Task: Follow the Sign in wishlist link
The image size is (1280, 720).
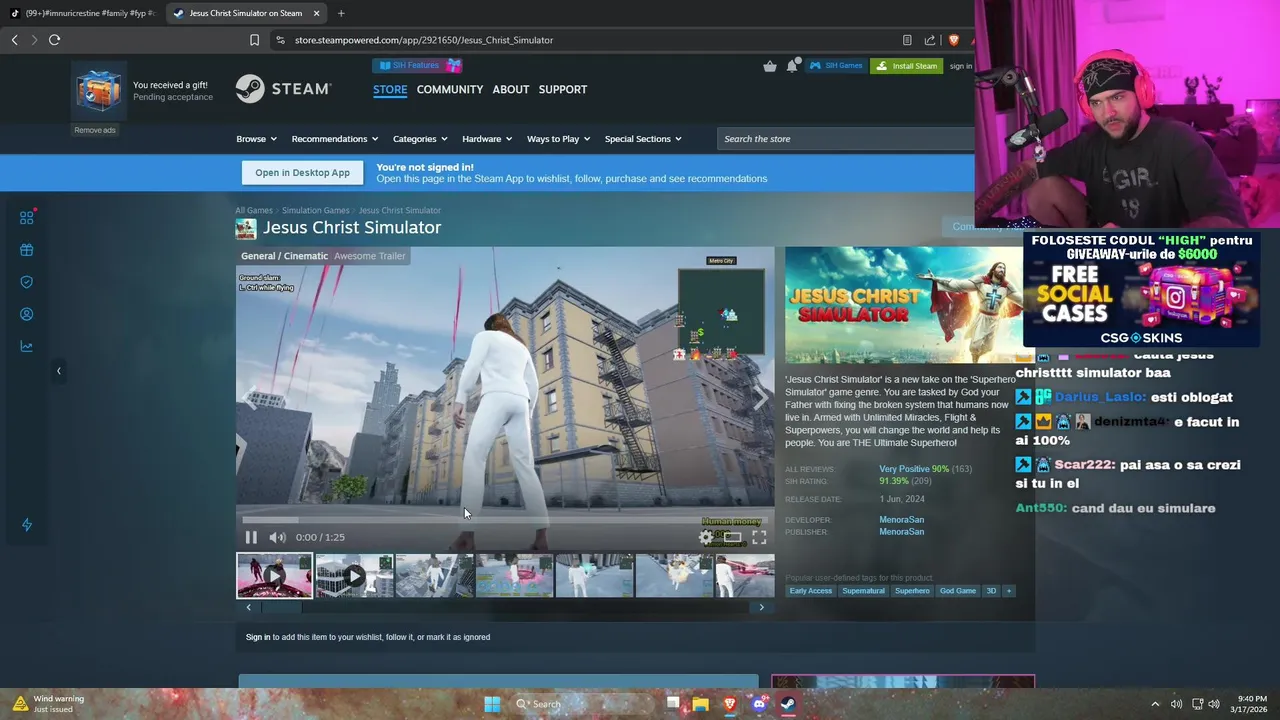Action: (258, 637)
